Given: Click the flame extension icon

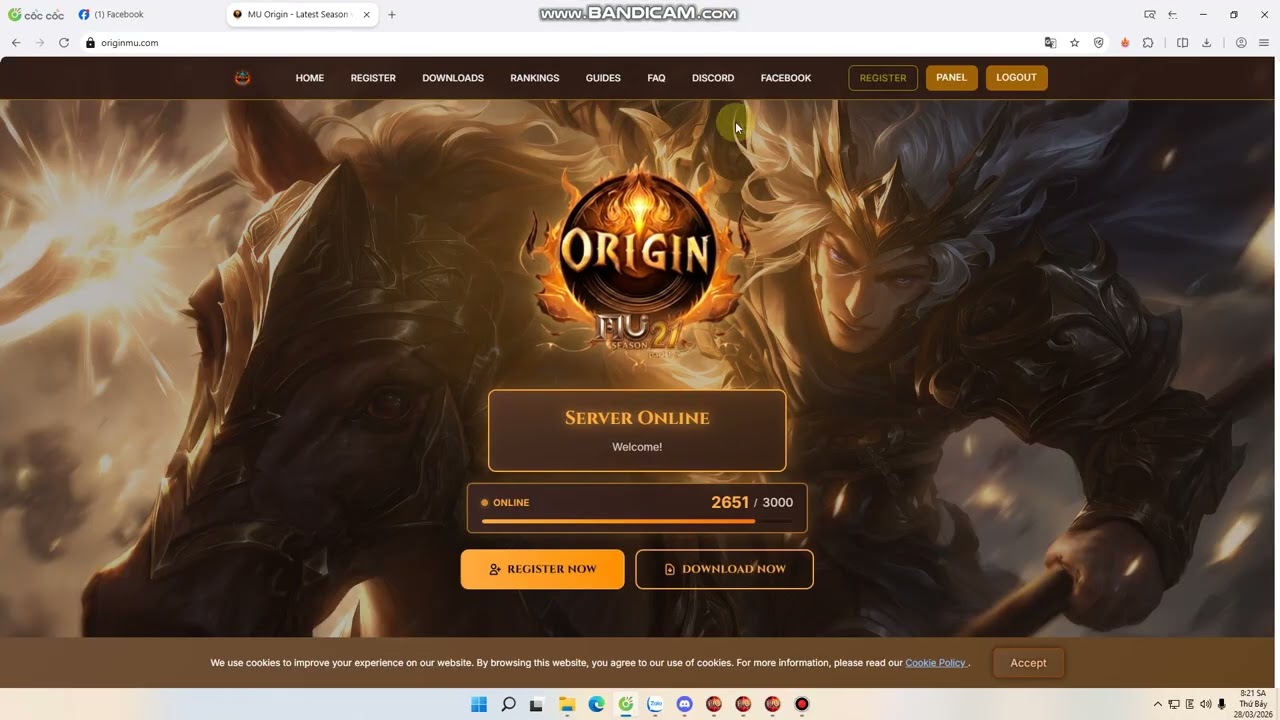Looking at the screenshot, I should pyautogui.click(x=1125, y=43).
